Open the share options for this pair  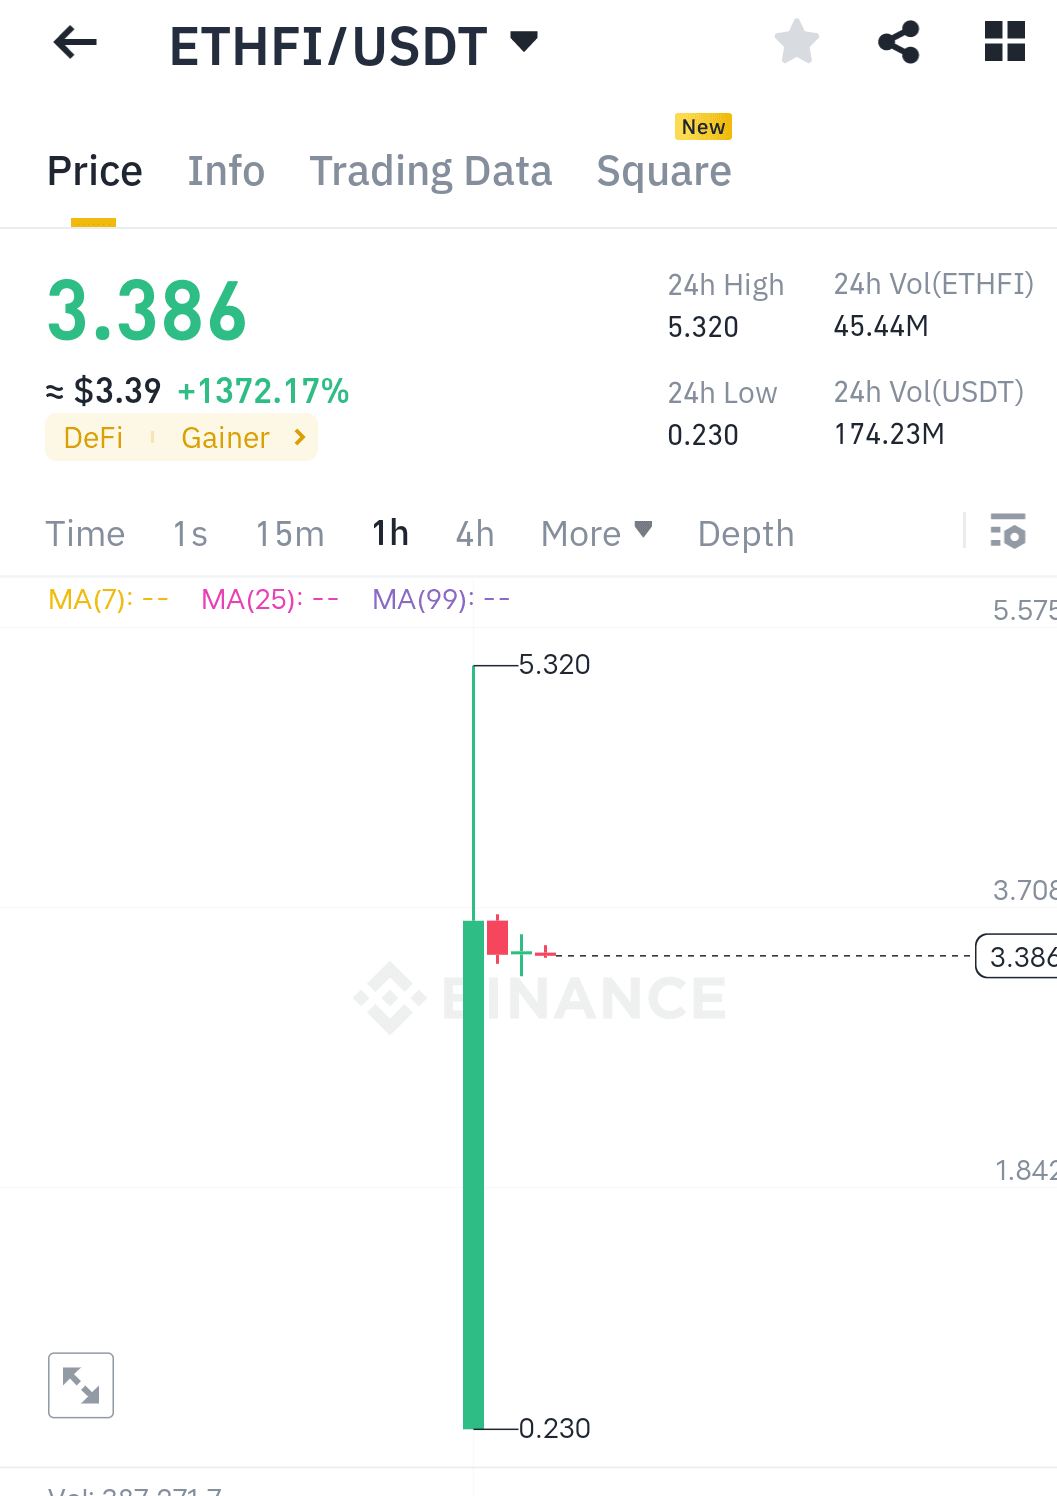(x=898, y=42)
